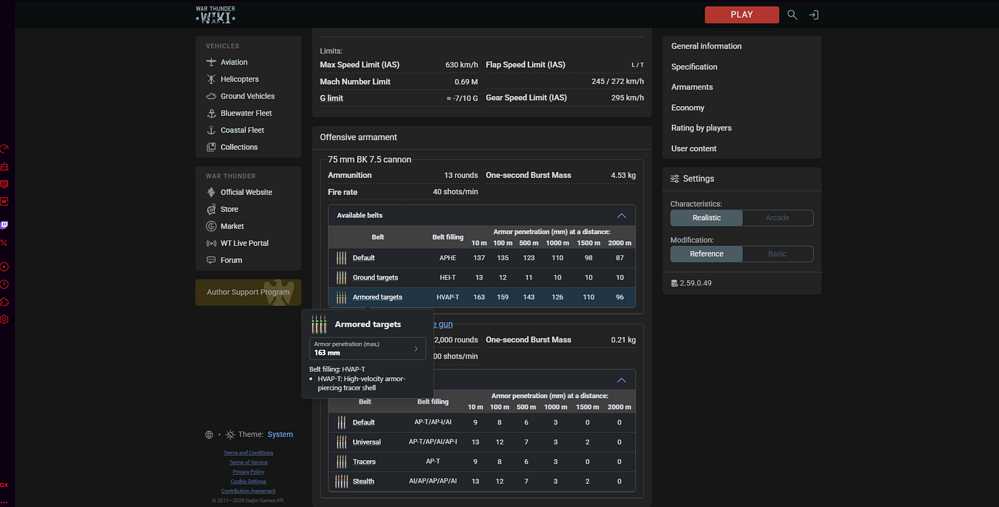The width and height of the screenshot is (999, 507).
Task: Open the search magnifier icon
Action: tap(792, 15)
